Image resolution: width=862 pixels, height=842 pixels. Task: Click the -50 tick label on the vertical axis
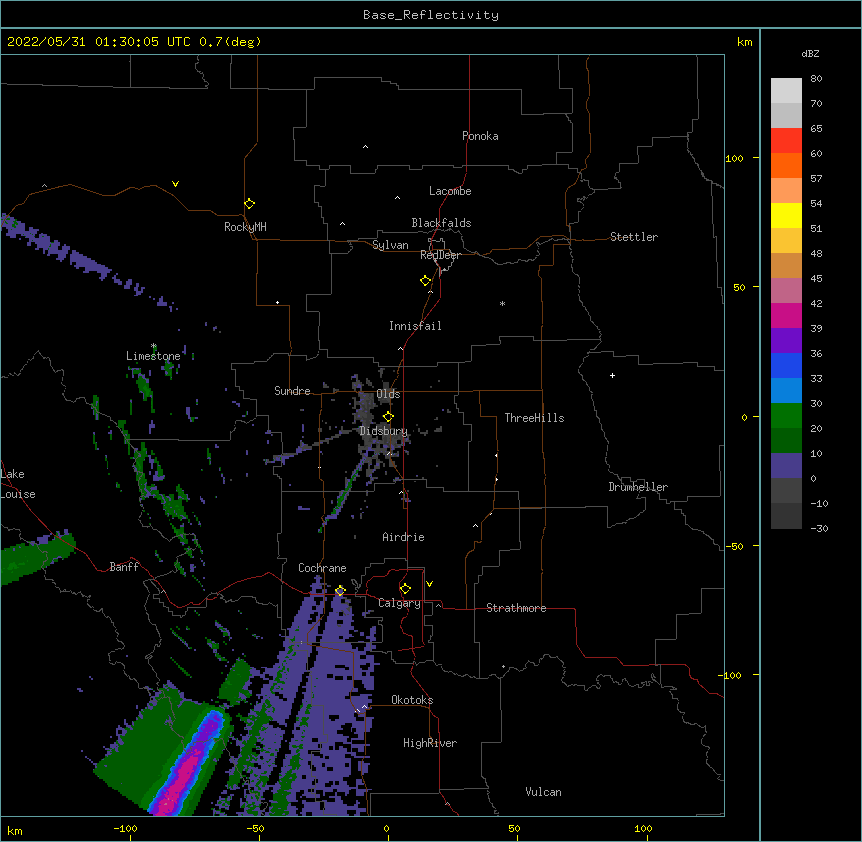tap(734, 546)
